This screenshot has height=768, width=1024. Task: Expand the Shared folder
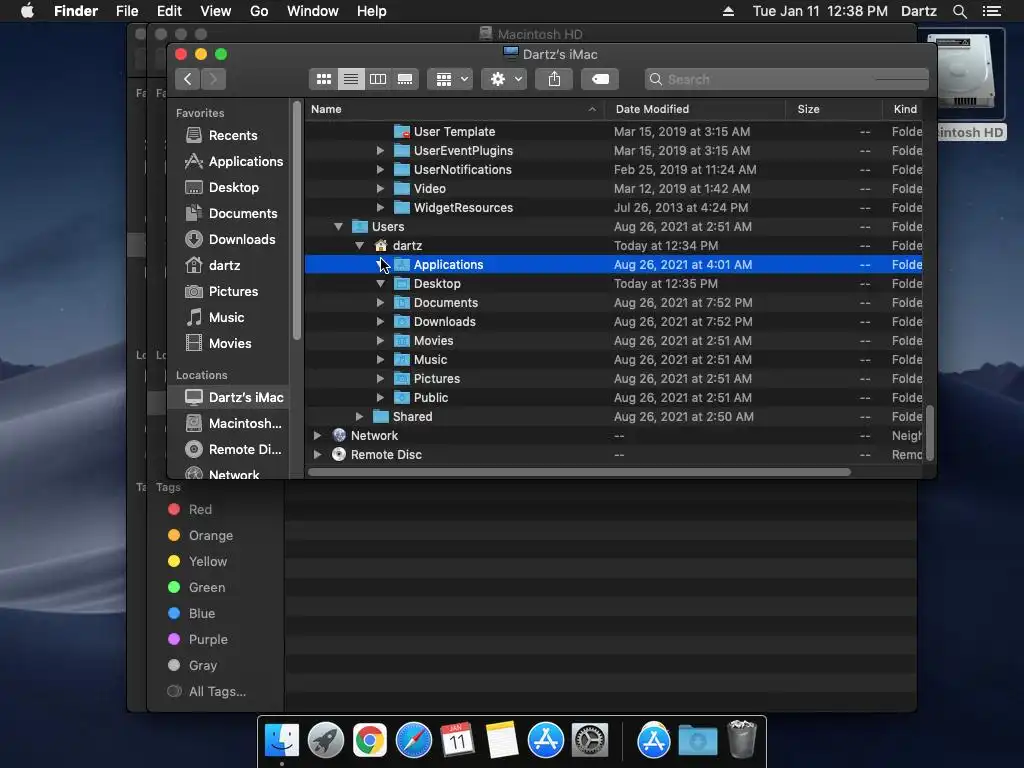point(359,417)
